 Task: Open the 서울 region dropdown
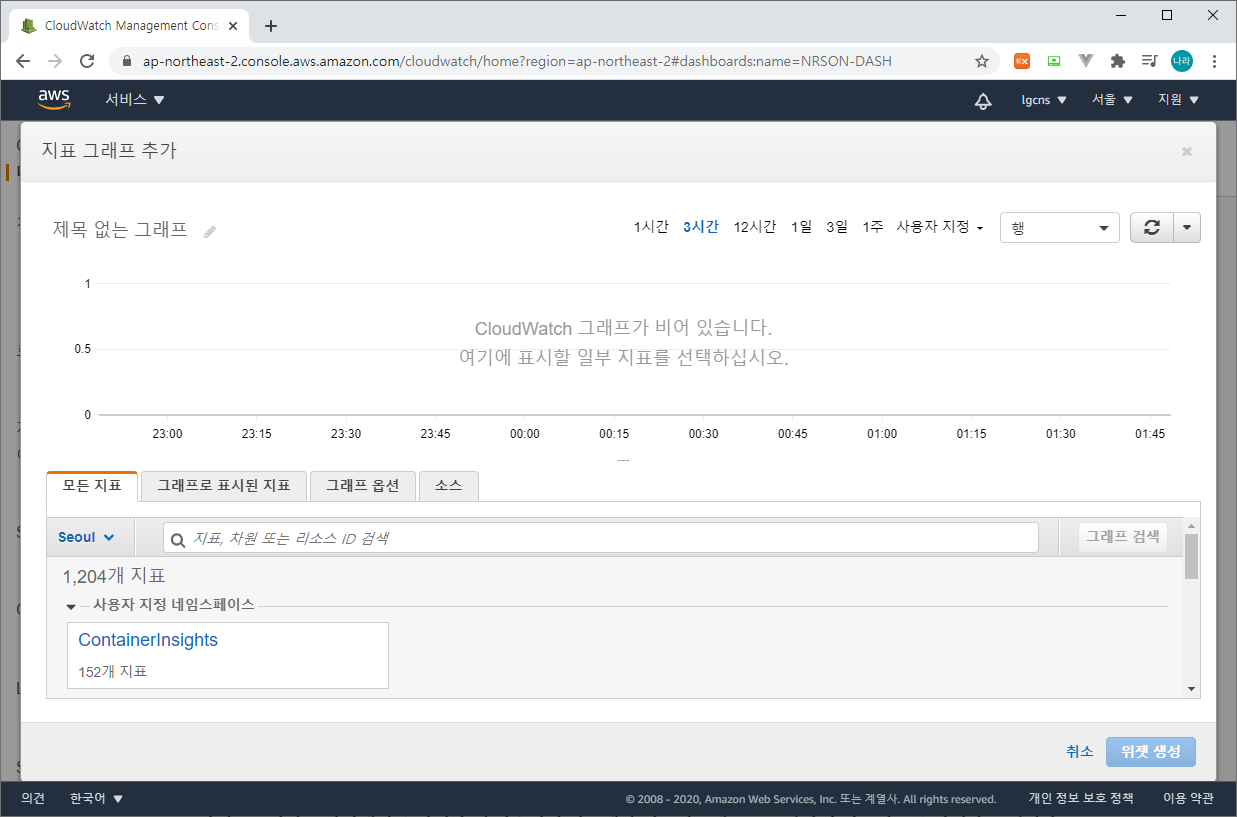click(1112, 100)
